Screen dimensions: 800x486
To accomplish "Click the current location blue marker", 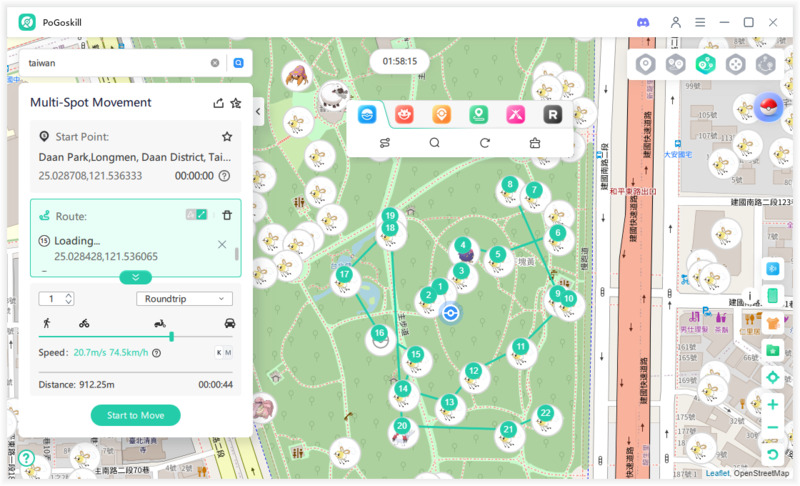I will click(x=451, y=313).
